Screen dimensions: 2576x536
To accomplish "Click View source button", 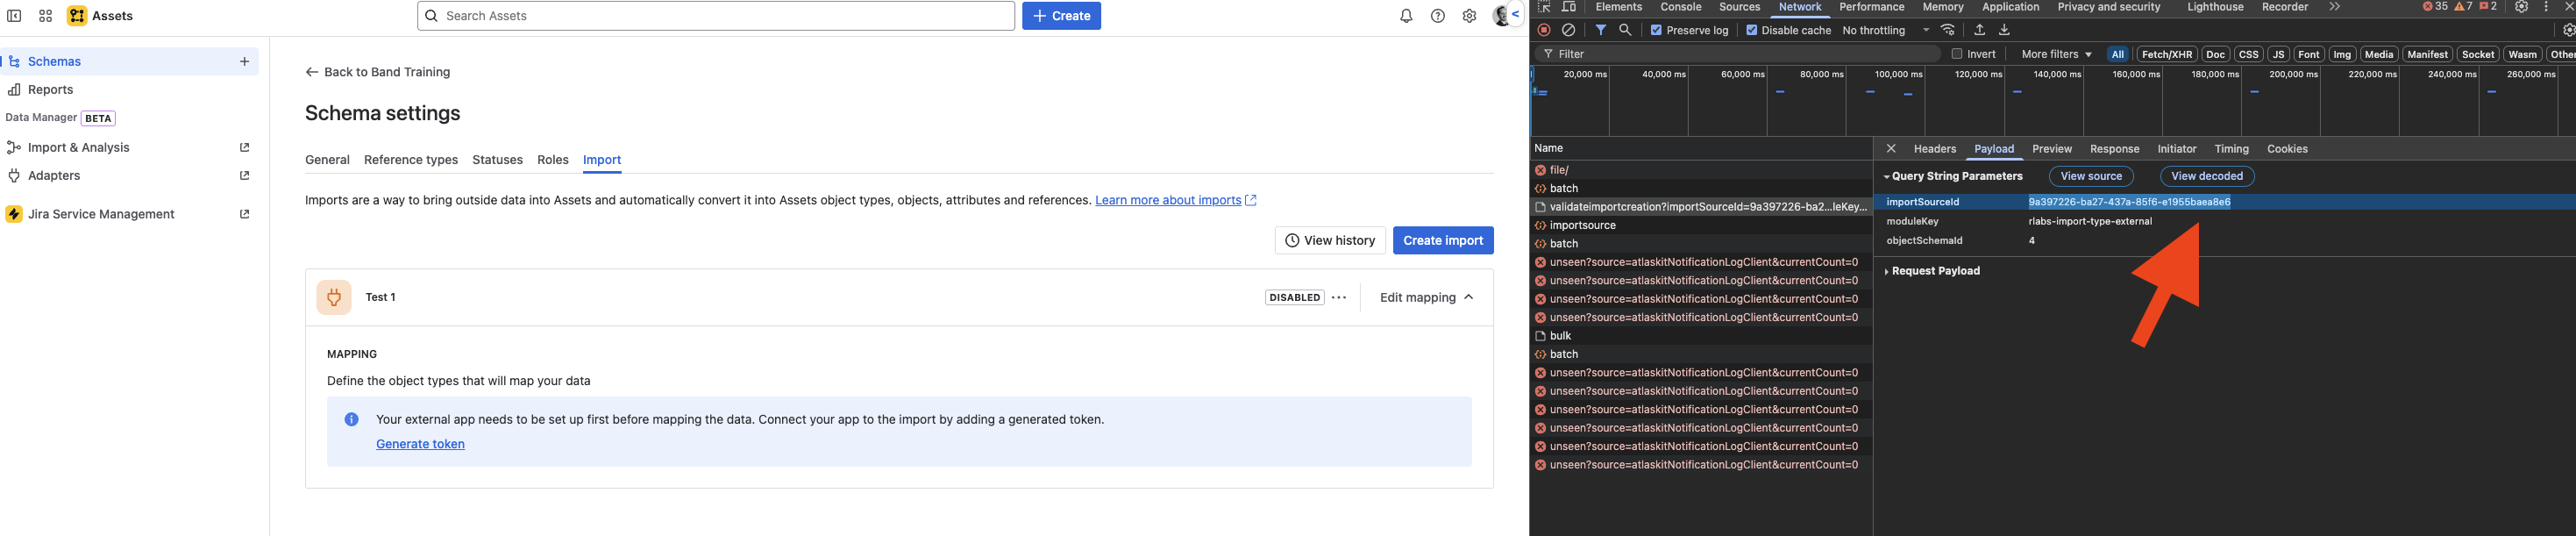I will click(2091, 176).
